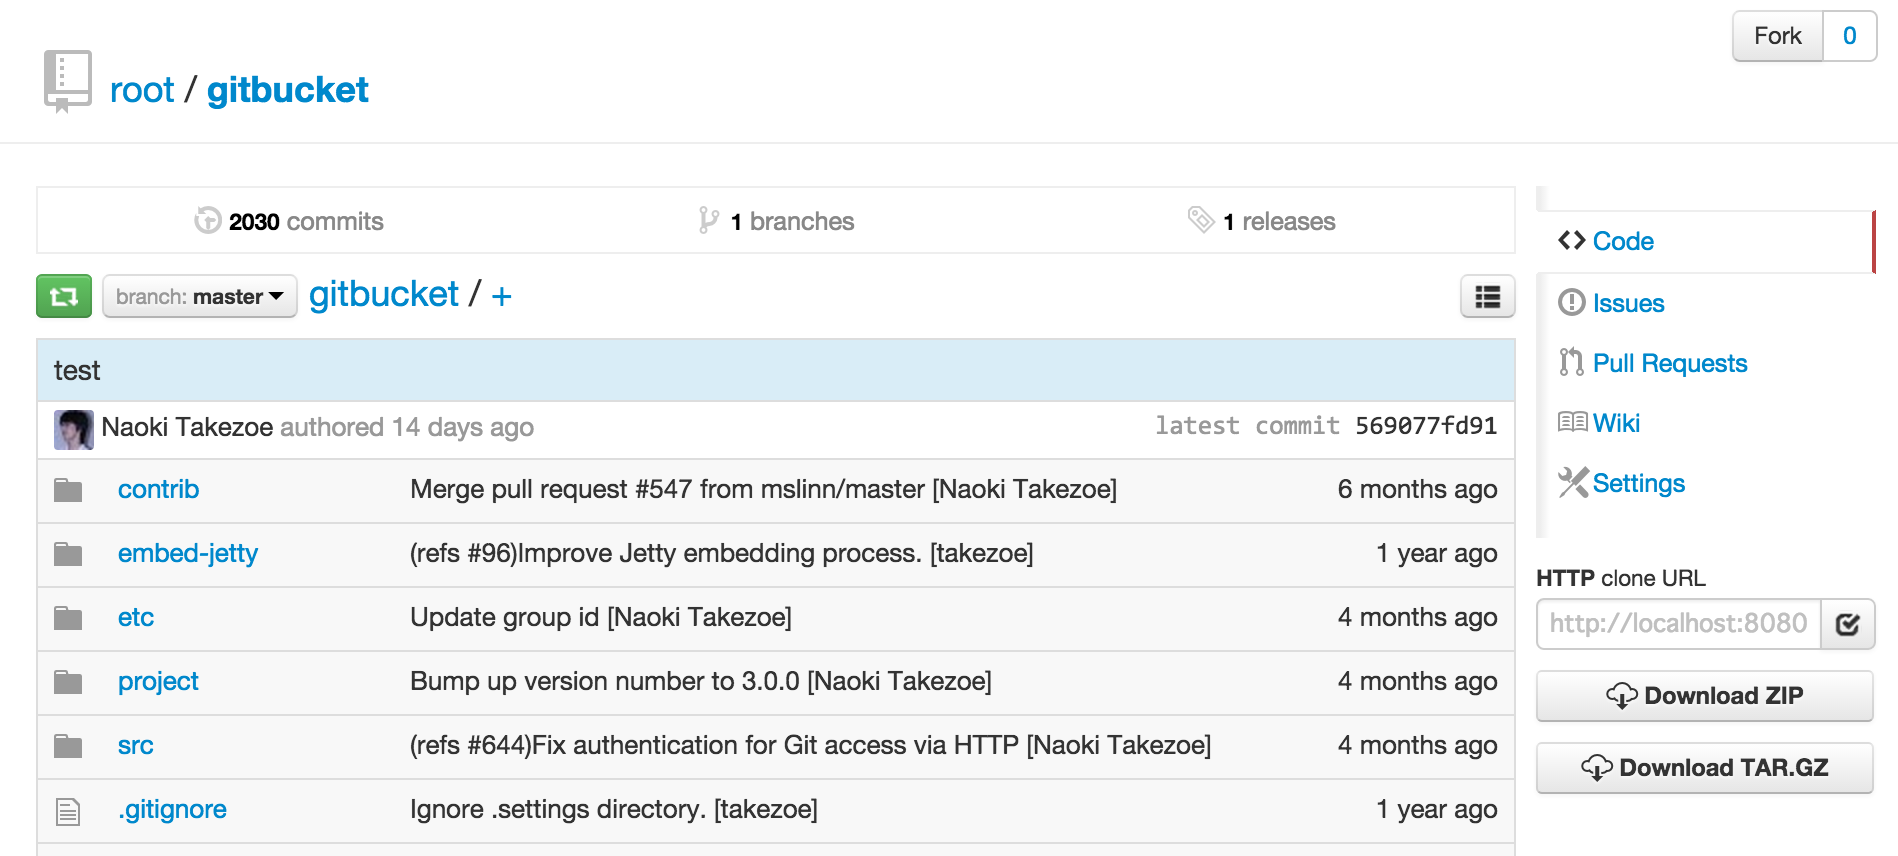Click the HTTP clone URL field
Image resolution: width=1898 pixels, height=856 pixels.
point(1679,624)
